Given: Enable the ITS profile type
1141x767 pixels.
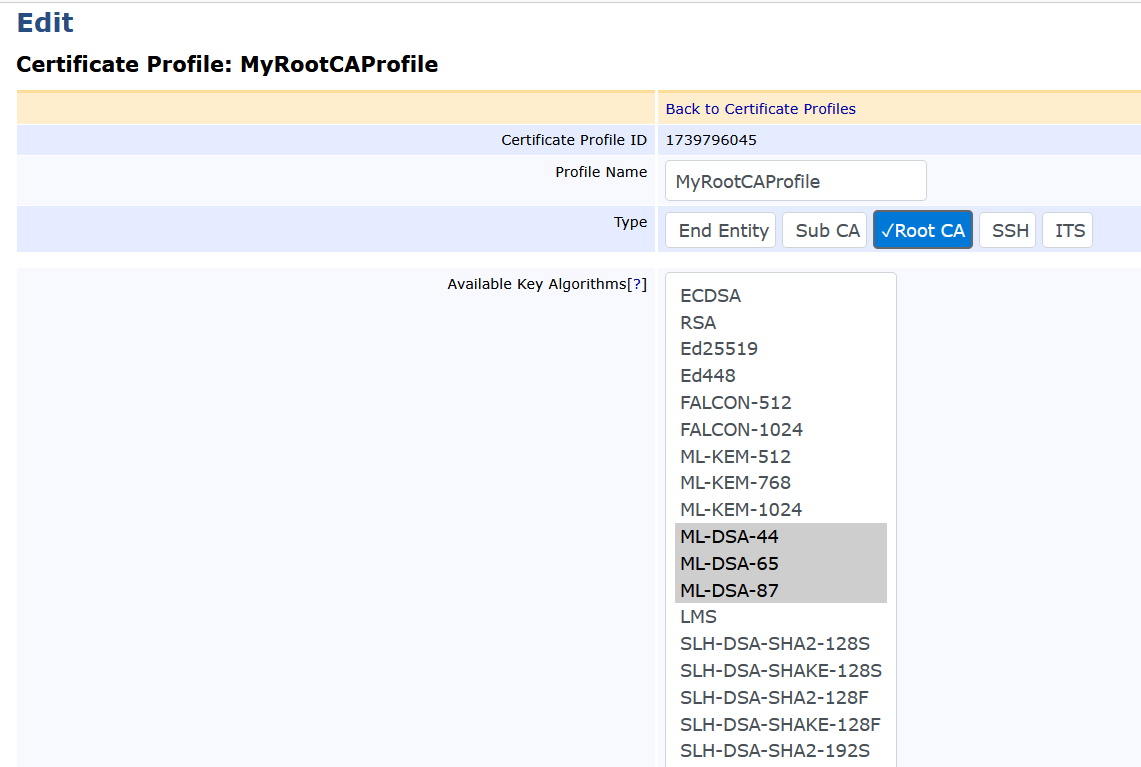Looking at the screenshot, I should [1067, 229].
